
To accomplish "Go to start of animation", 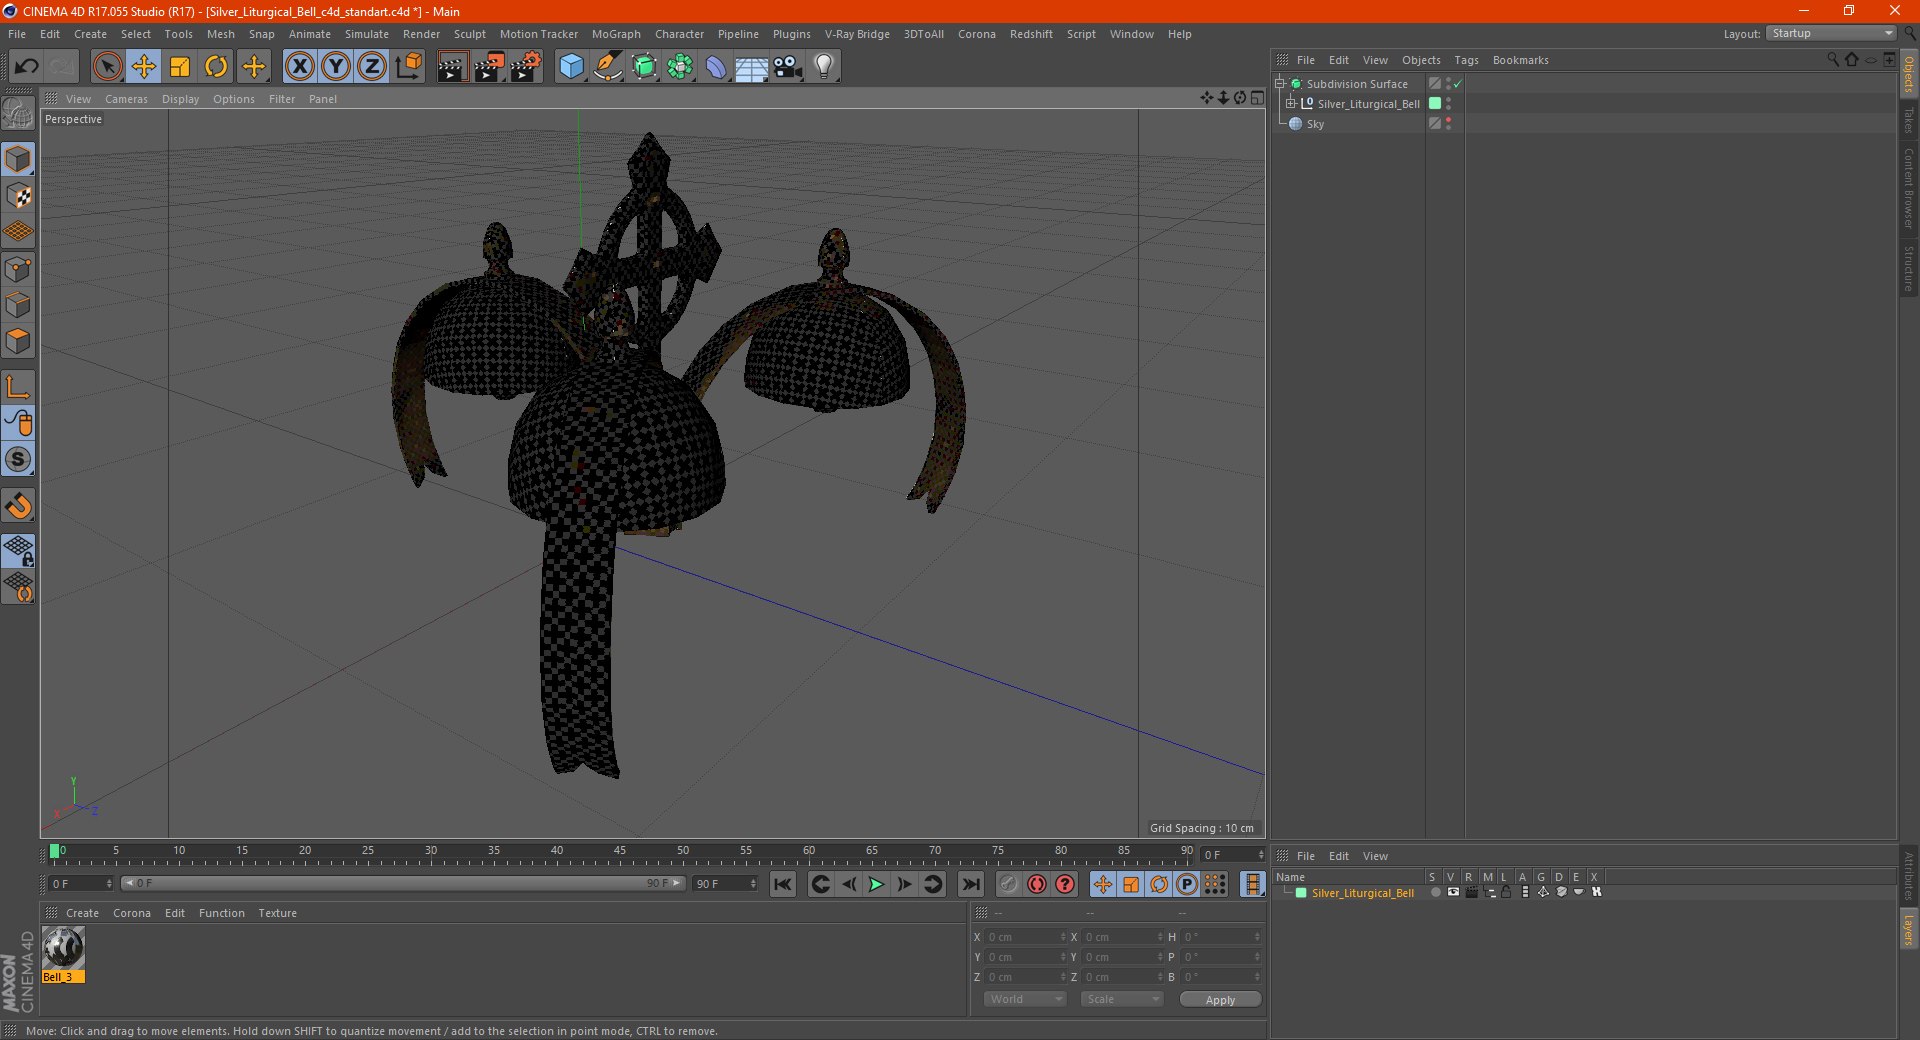I will click(x=783, y=884).
